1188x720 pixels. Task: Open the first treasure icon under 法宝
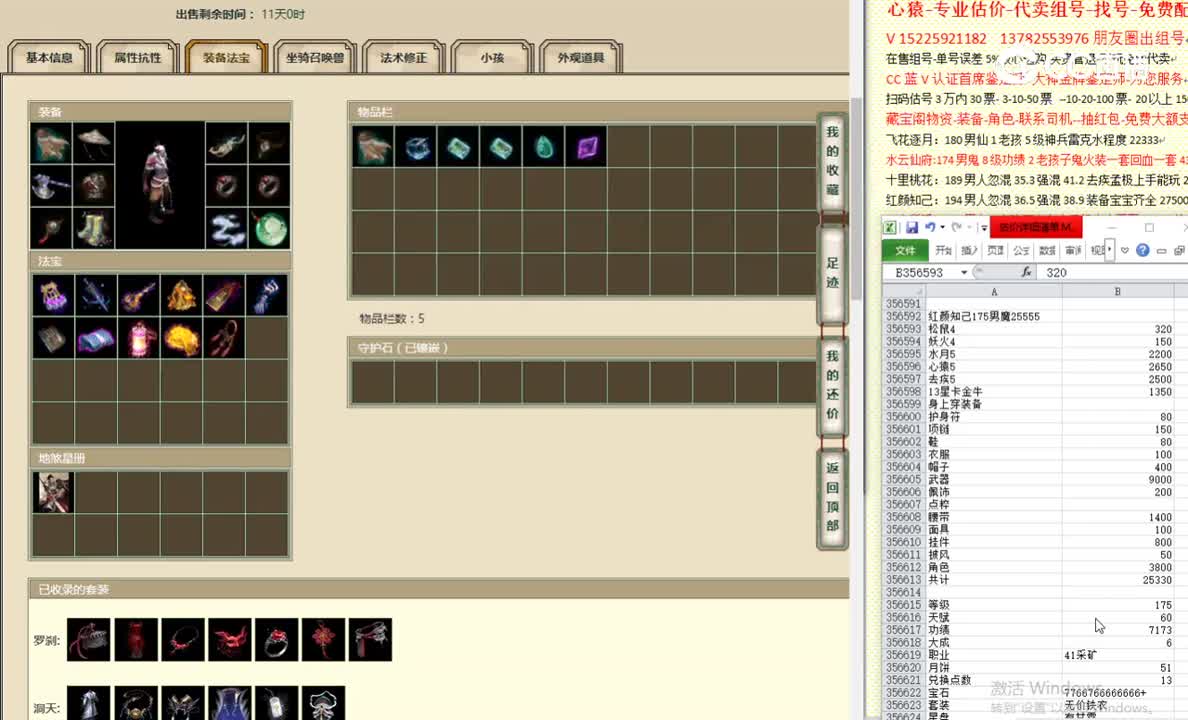coord(53,293)
